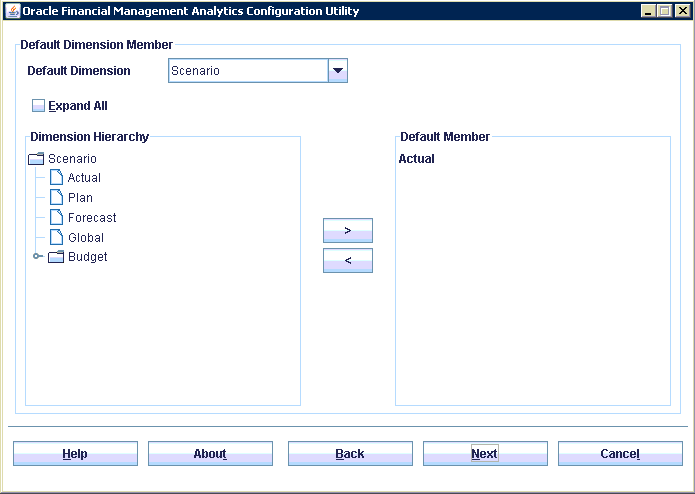Remove default member with the < button
This screenshot has width=695, height=494.
point(348,261)
